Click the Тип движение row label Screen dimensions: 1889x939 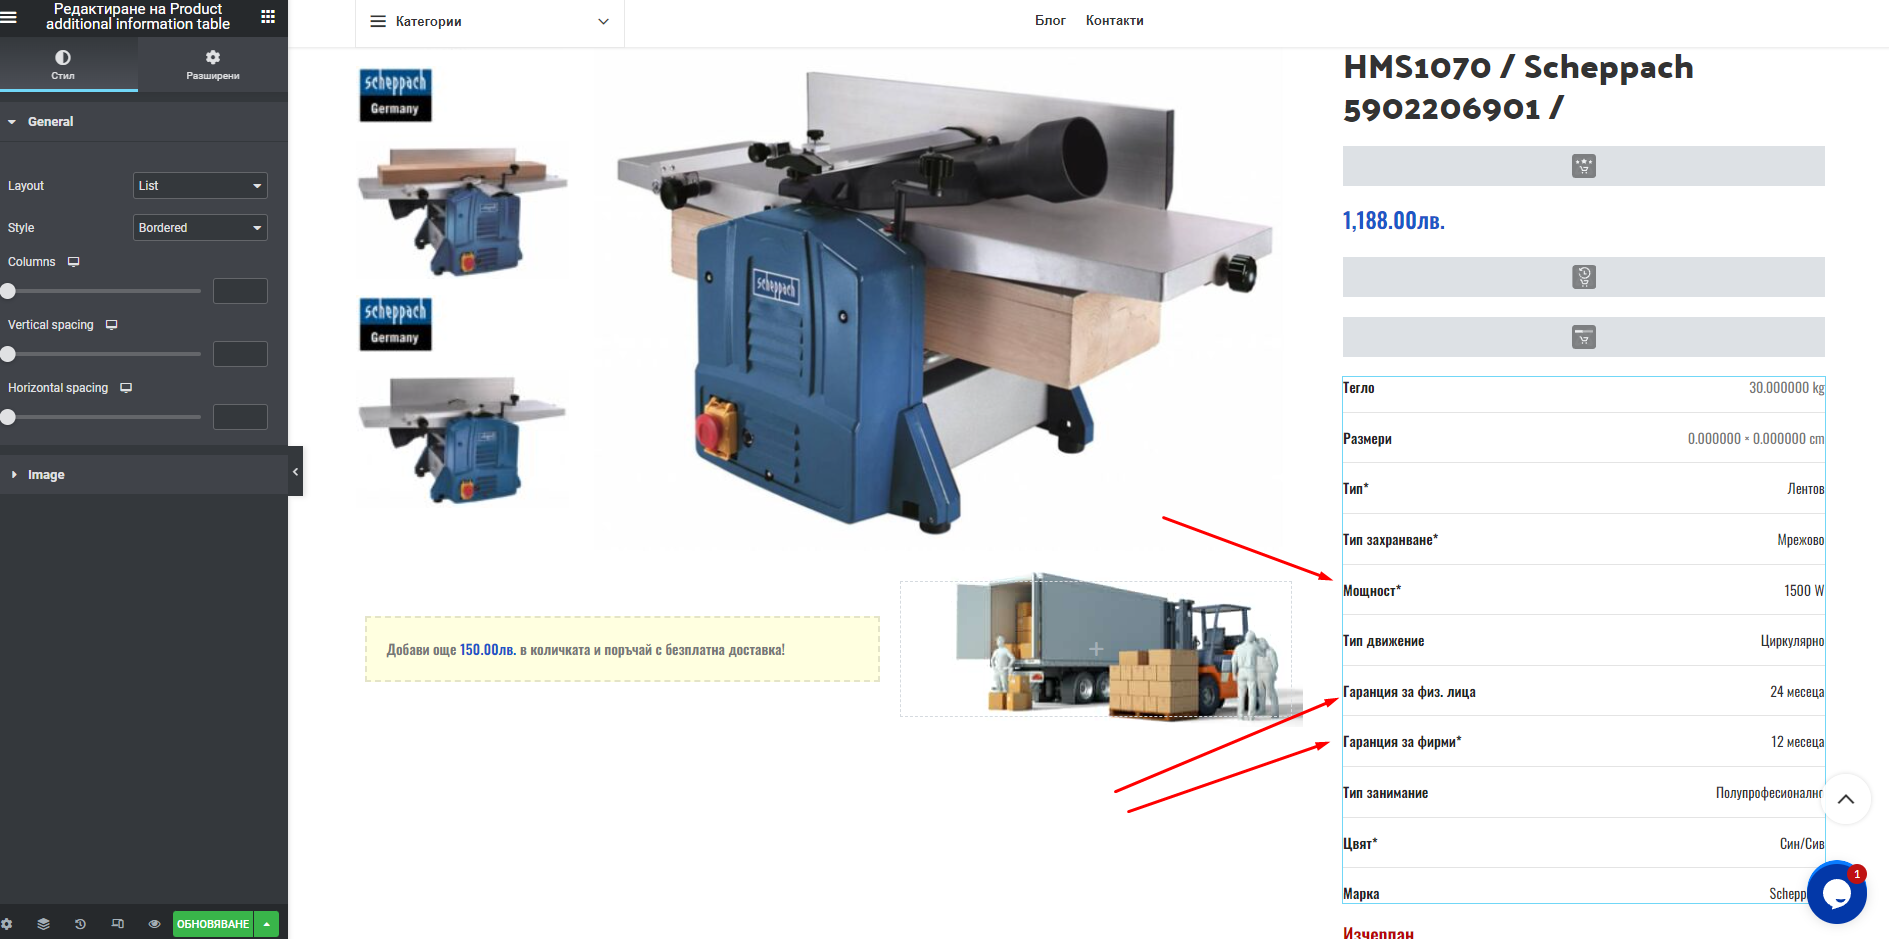[x=1383, y=641]
